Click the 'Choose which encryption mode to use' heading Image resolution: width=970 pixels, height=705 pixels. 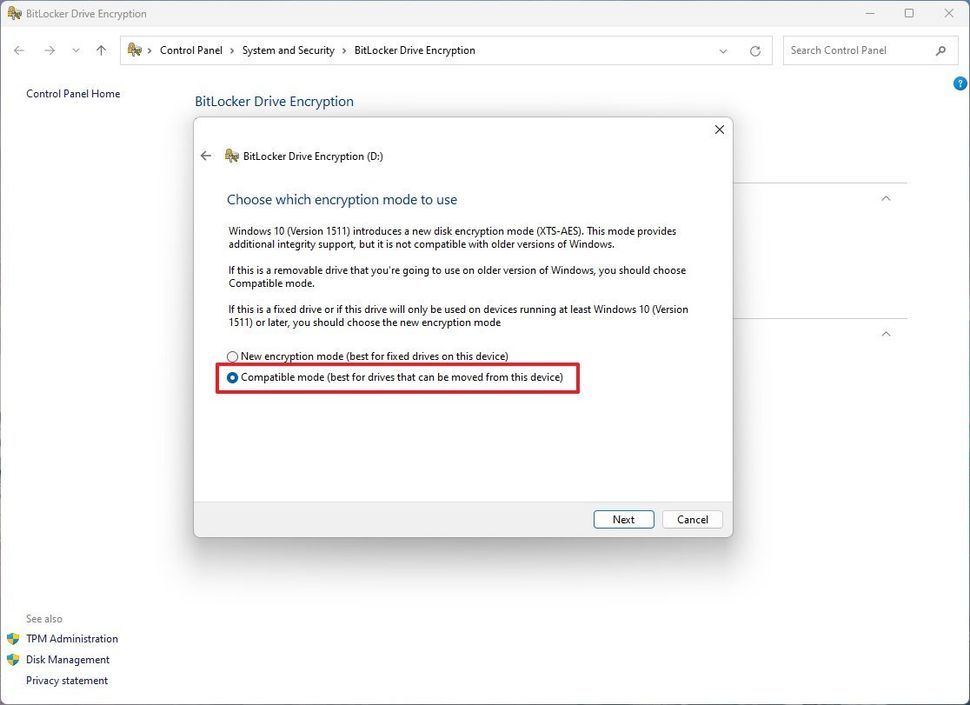point(342,200)
